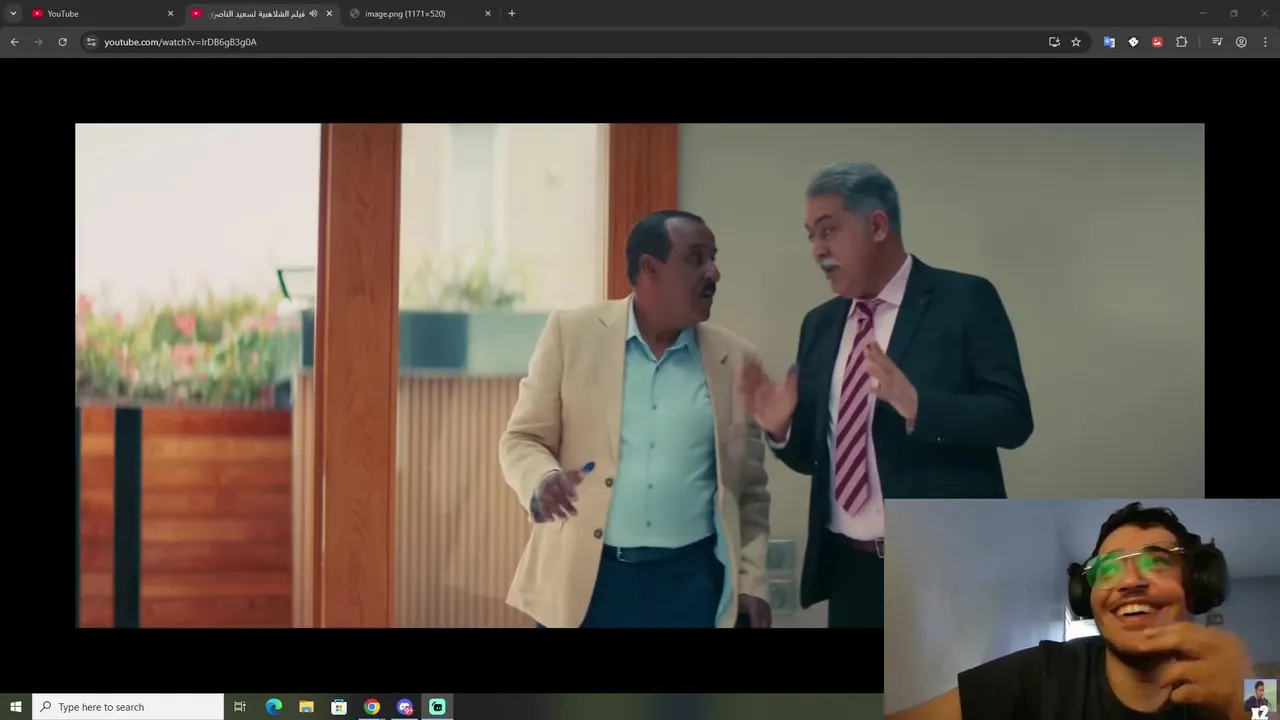Go back to the previous page
This screenshot has width=1280, height=720.
14,42
